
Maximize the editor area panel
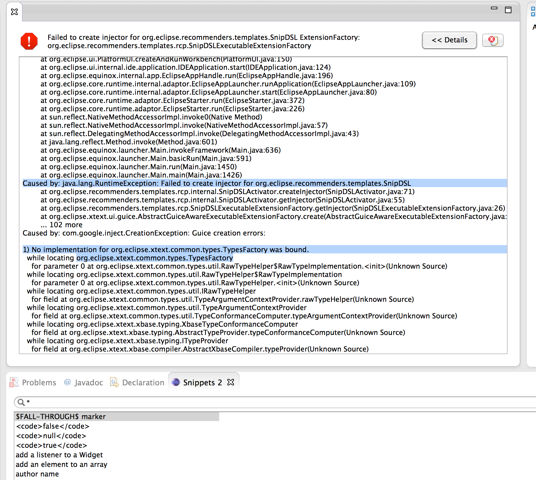point(508,10)
